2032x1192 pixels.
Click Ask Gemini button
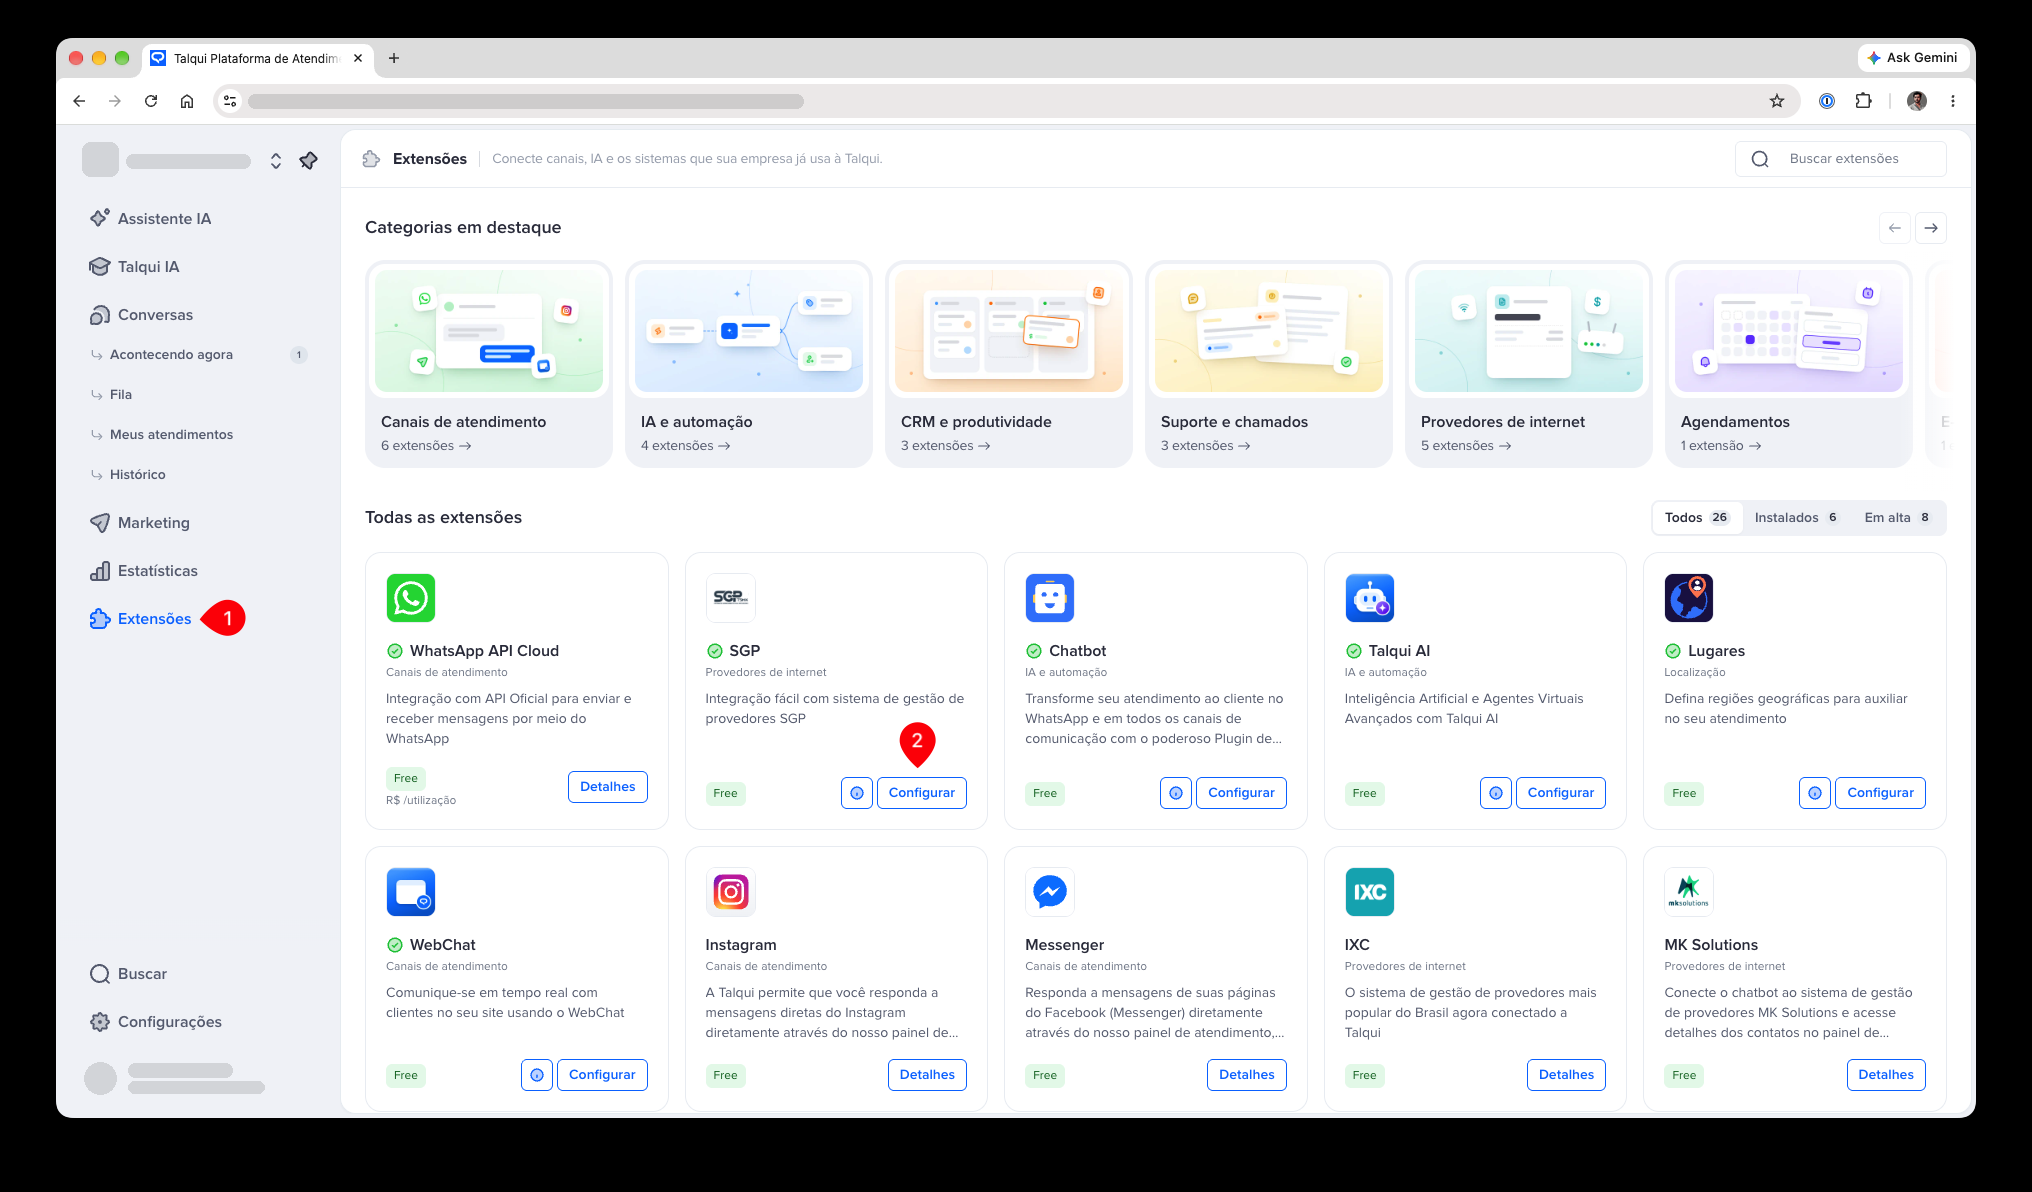[x=1912, y=58]
